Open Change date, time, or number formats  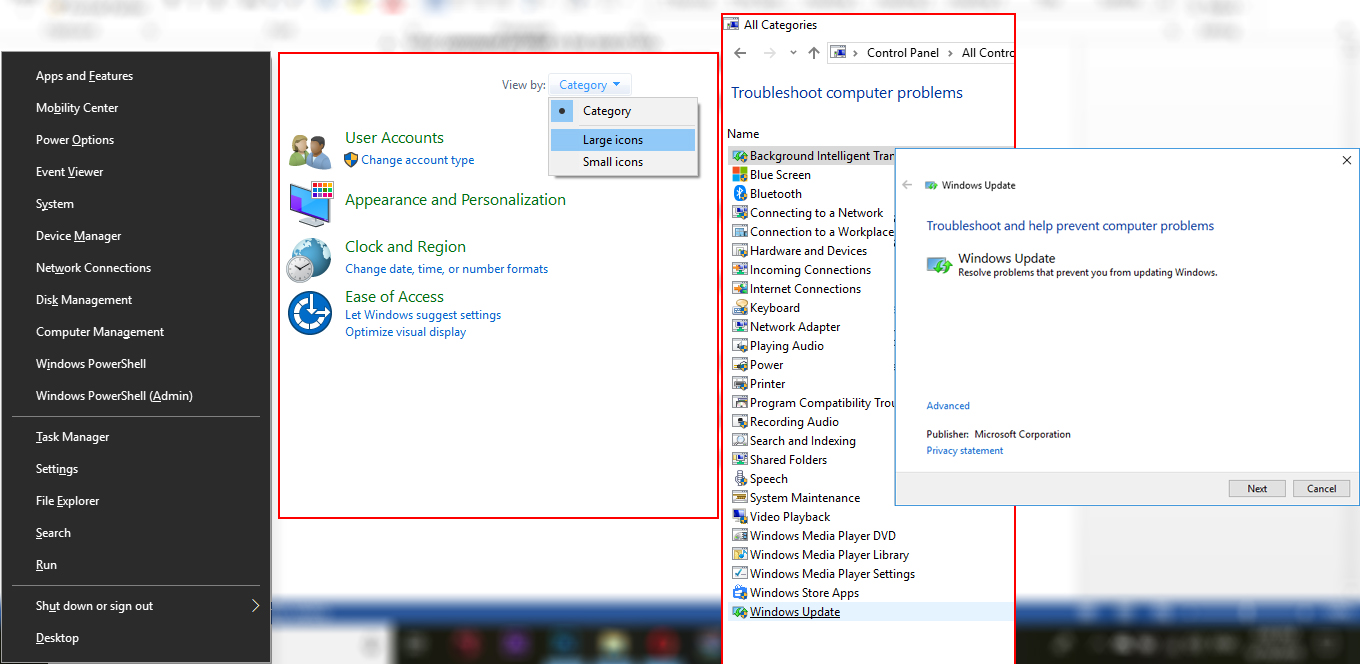pos(446,269)
